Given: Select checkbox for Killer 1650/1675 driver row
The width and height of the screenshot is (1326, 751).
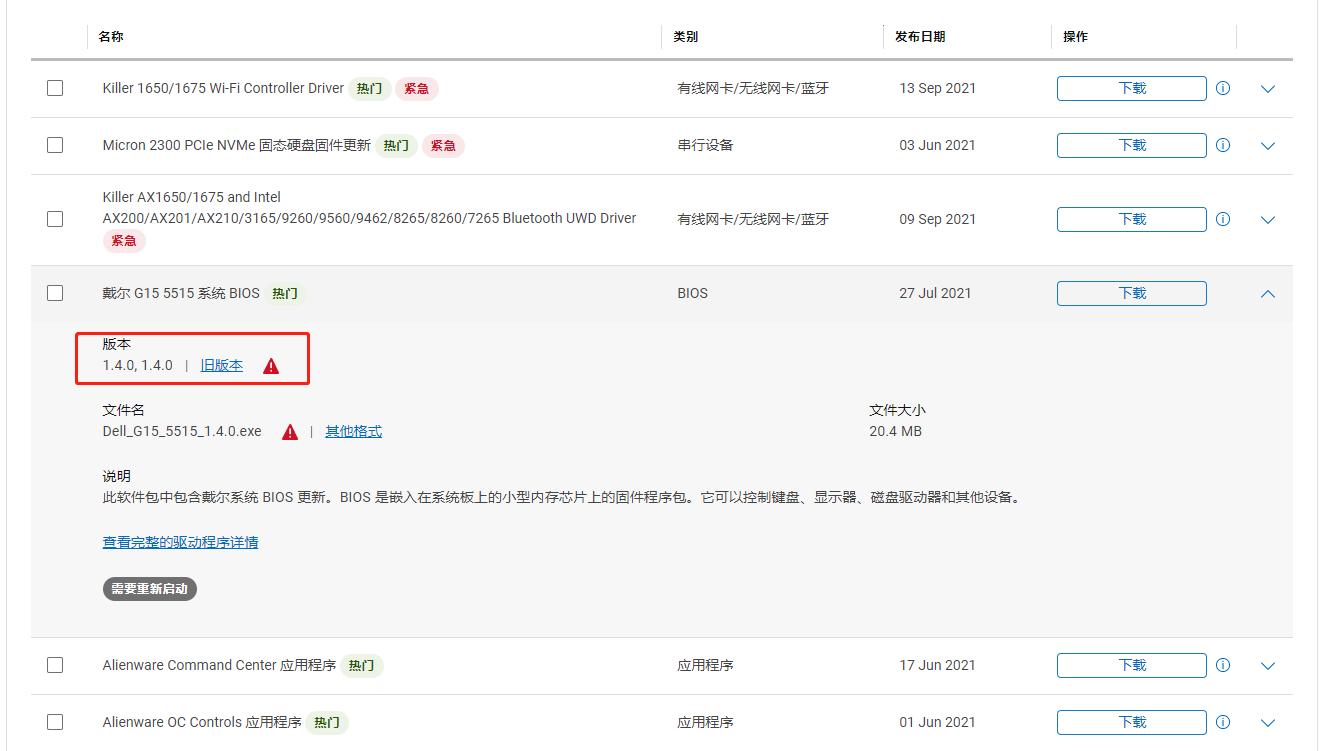Looking at the screenshot, I should point(55,88).
